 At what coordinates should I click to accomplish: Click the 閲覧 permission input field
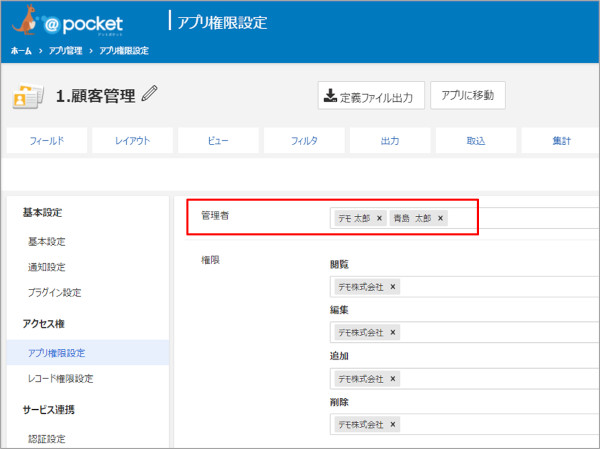click(465, 287)
